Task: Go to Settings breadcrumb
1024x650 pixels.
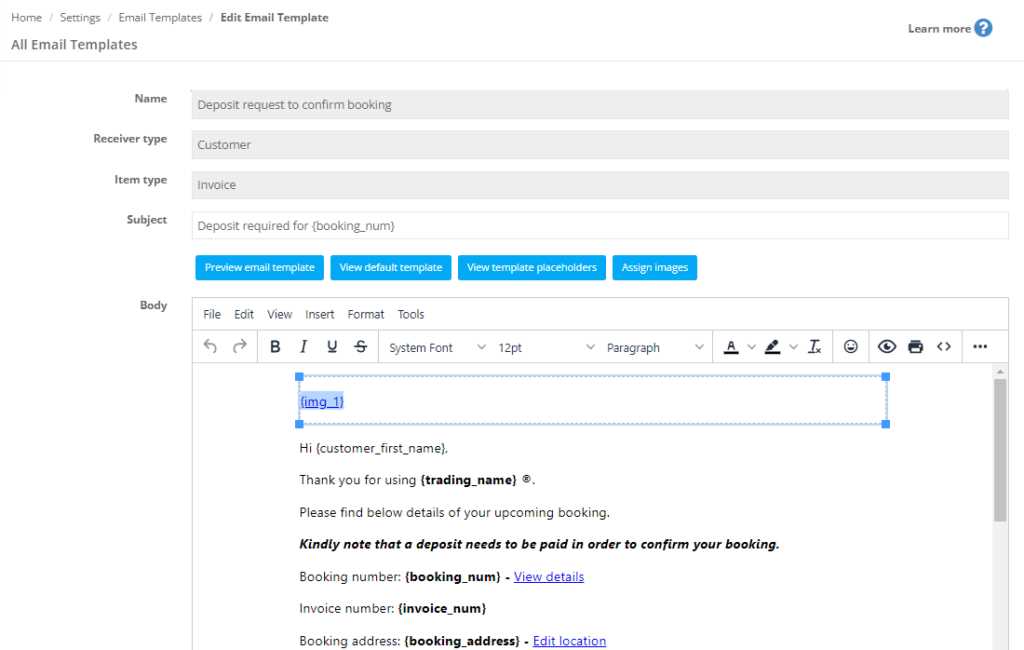Action: [80, 18]
